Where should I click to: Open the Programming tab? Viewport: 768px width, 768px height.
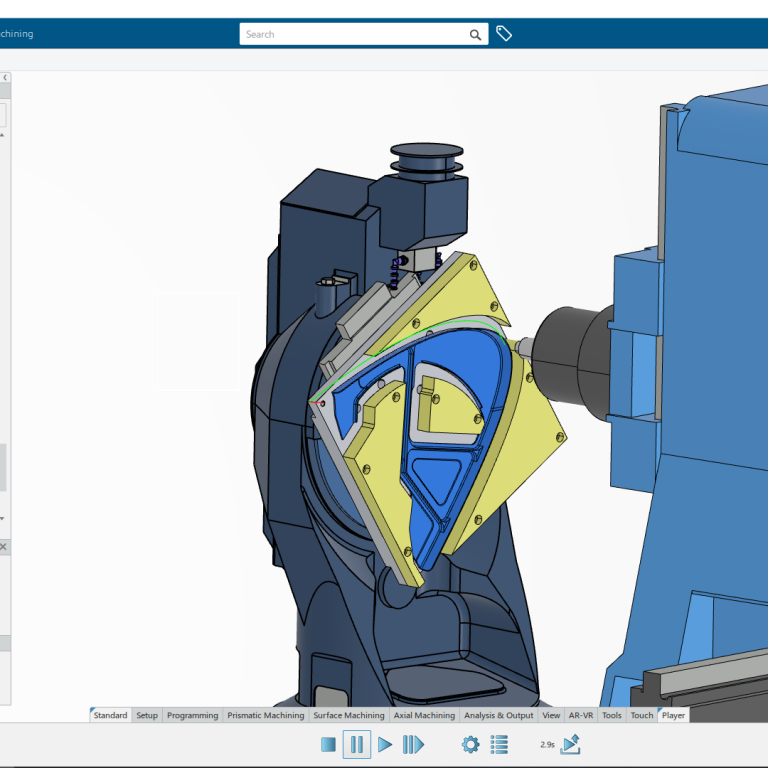192,715
